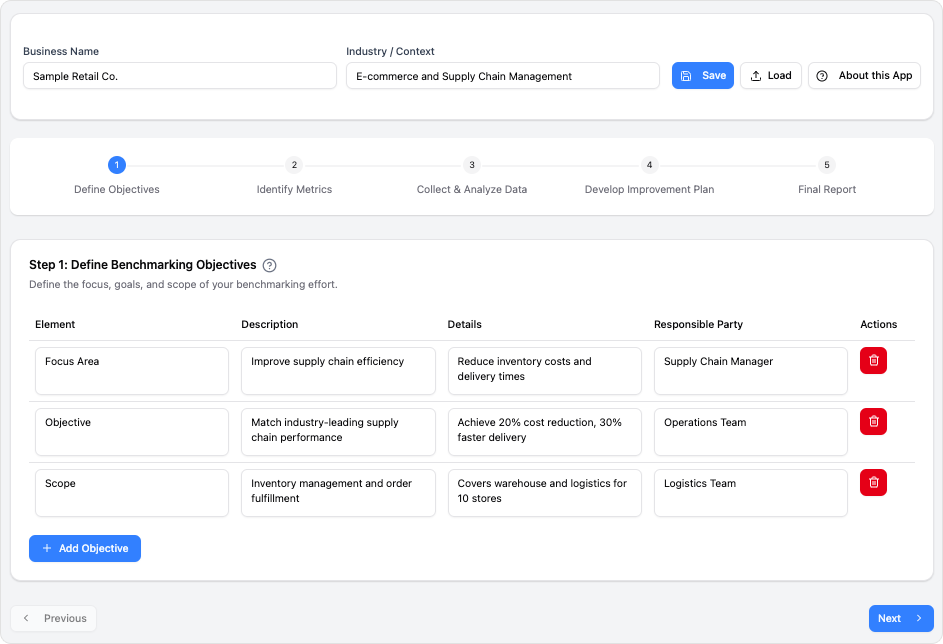Click the Previous button
The image size is (943, 644).
pyautogui.click(x=54, y=618)
